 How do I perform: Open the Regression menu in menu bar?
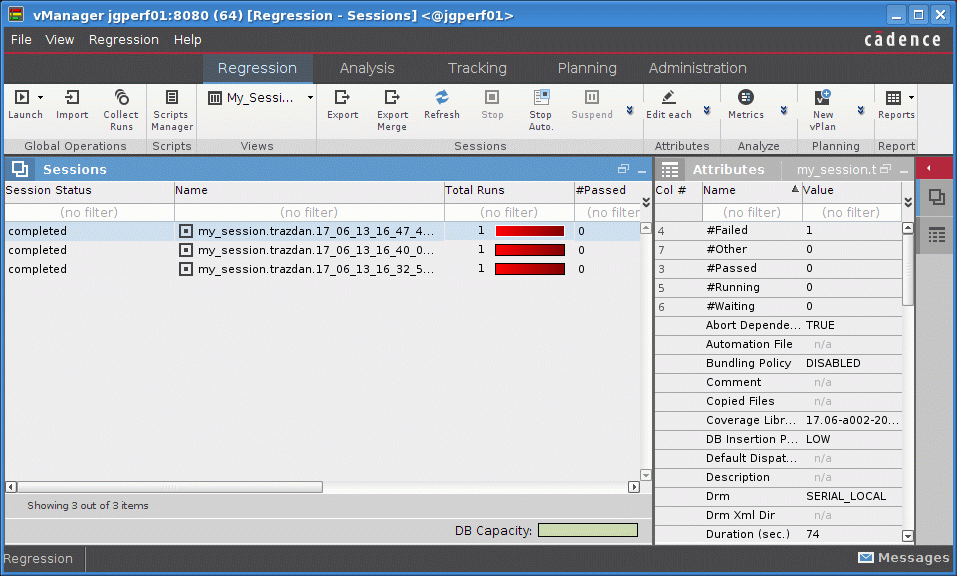coord(124,40)
